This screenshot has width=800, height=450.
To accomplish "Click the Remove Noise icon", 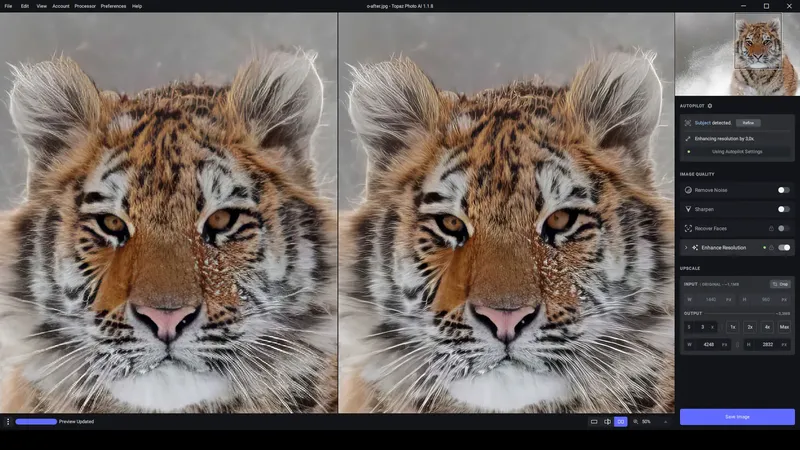I will (688, 190).
